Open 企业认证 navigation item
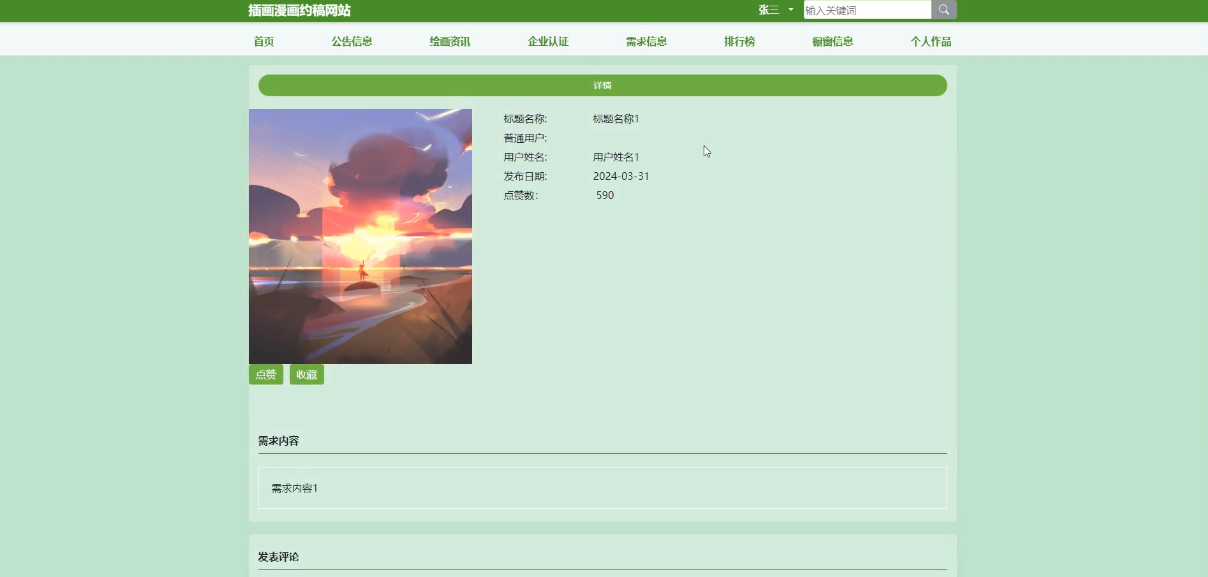The image size is (1208, 577). click(x=548, y=42)
